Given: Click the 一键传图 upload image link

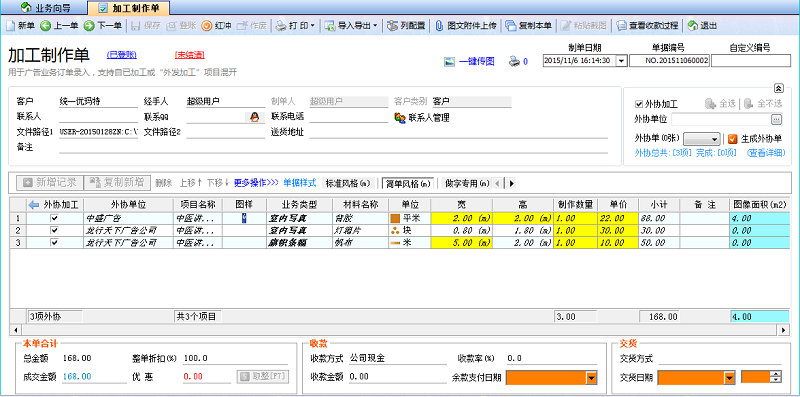Looking at the screenshot, I should 469,62.
